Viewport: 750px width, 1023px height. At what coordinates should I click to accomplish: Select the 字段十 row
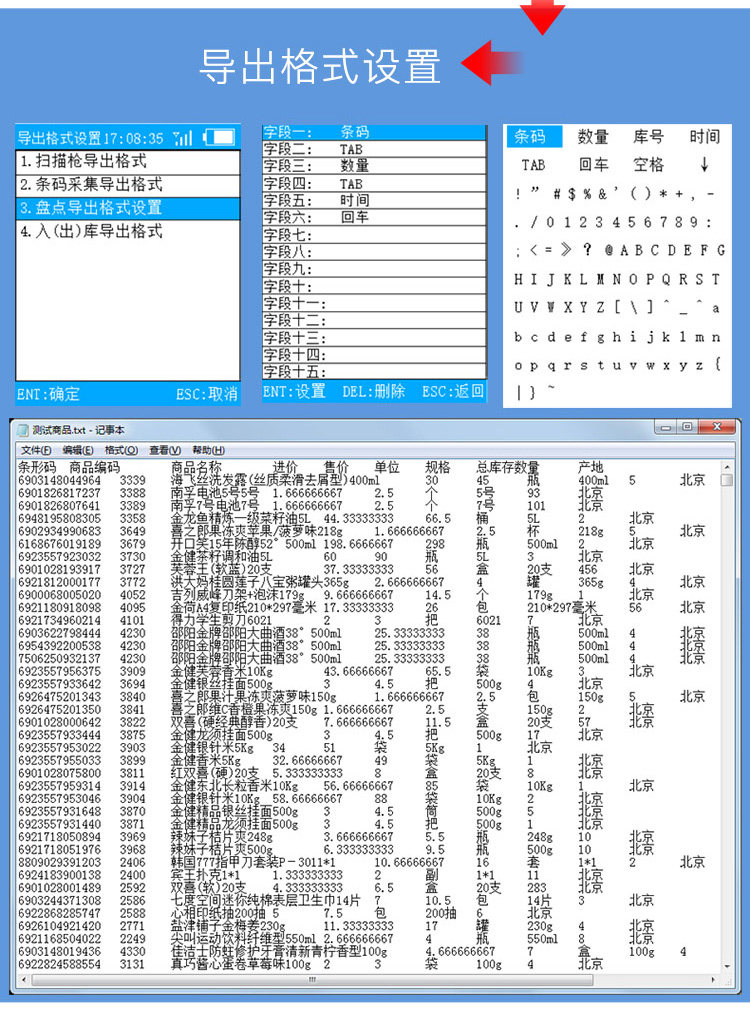point(374,286)
